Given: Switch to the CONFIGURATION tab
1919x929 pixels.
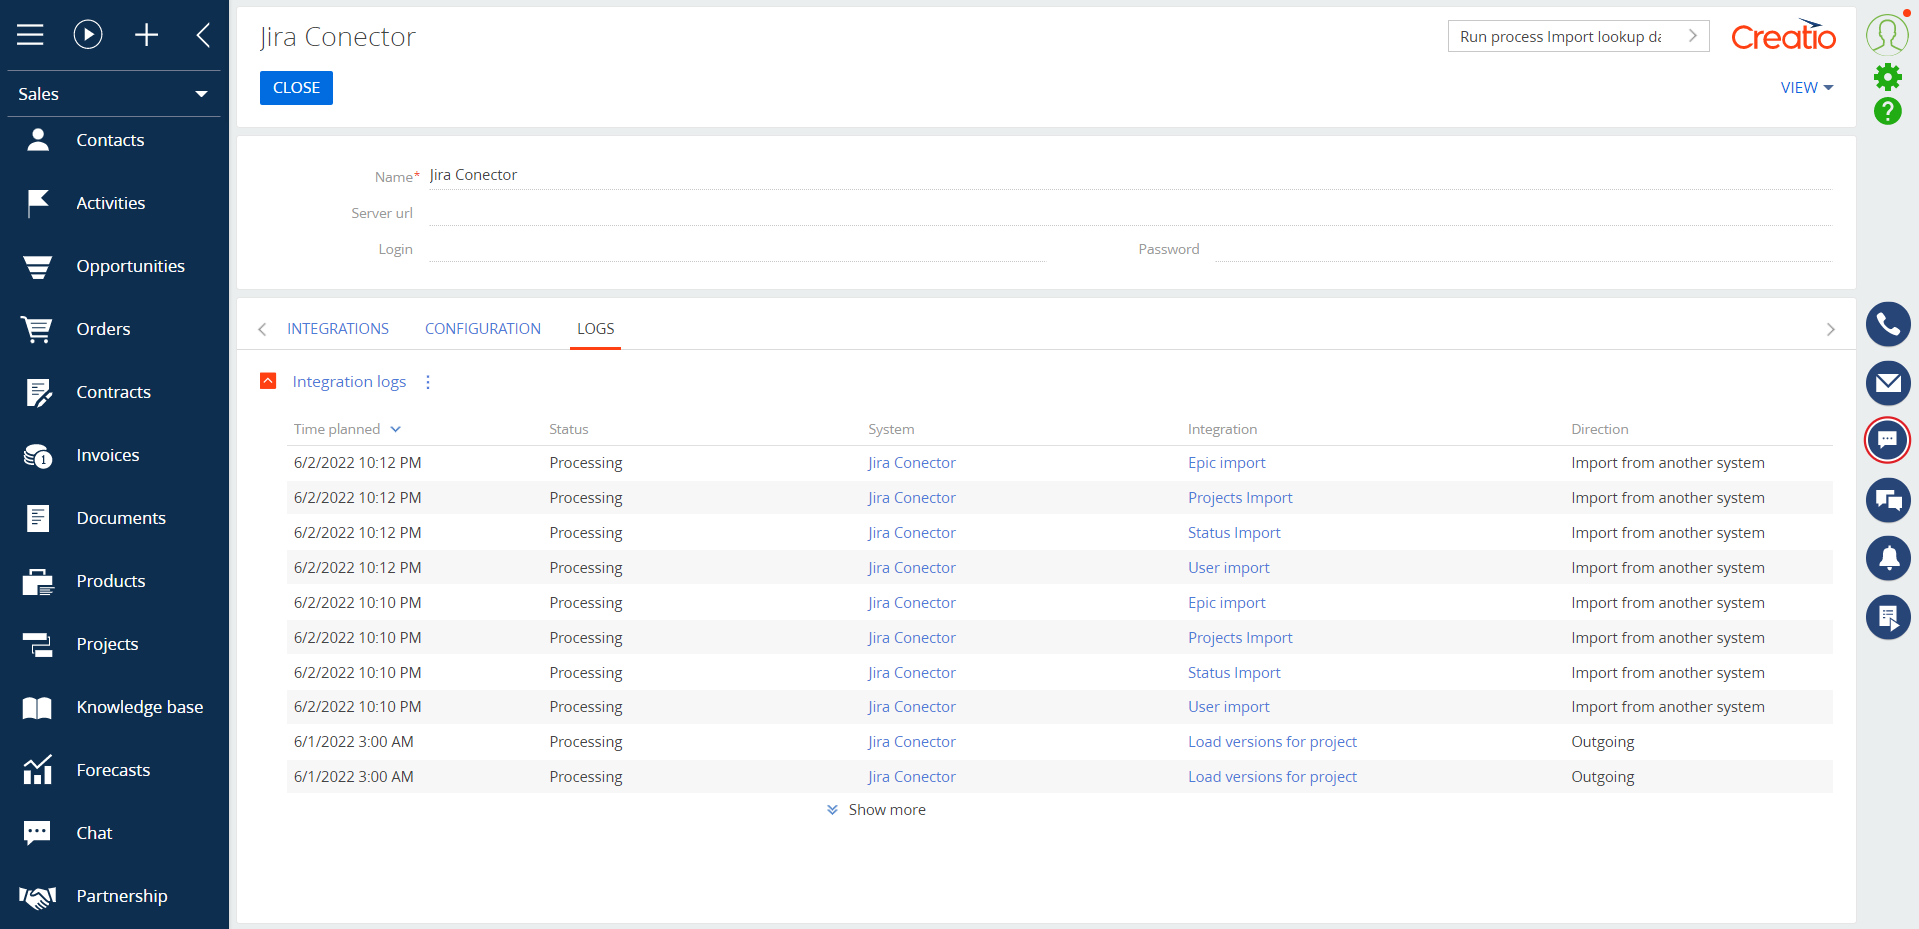Looking at the screenshot, I should tap(483, 329).
